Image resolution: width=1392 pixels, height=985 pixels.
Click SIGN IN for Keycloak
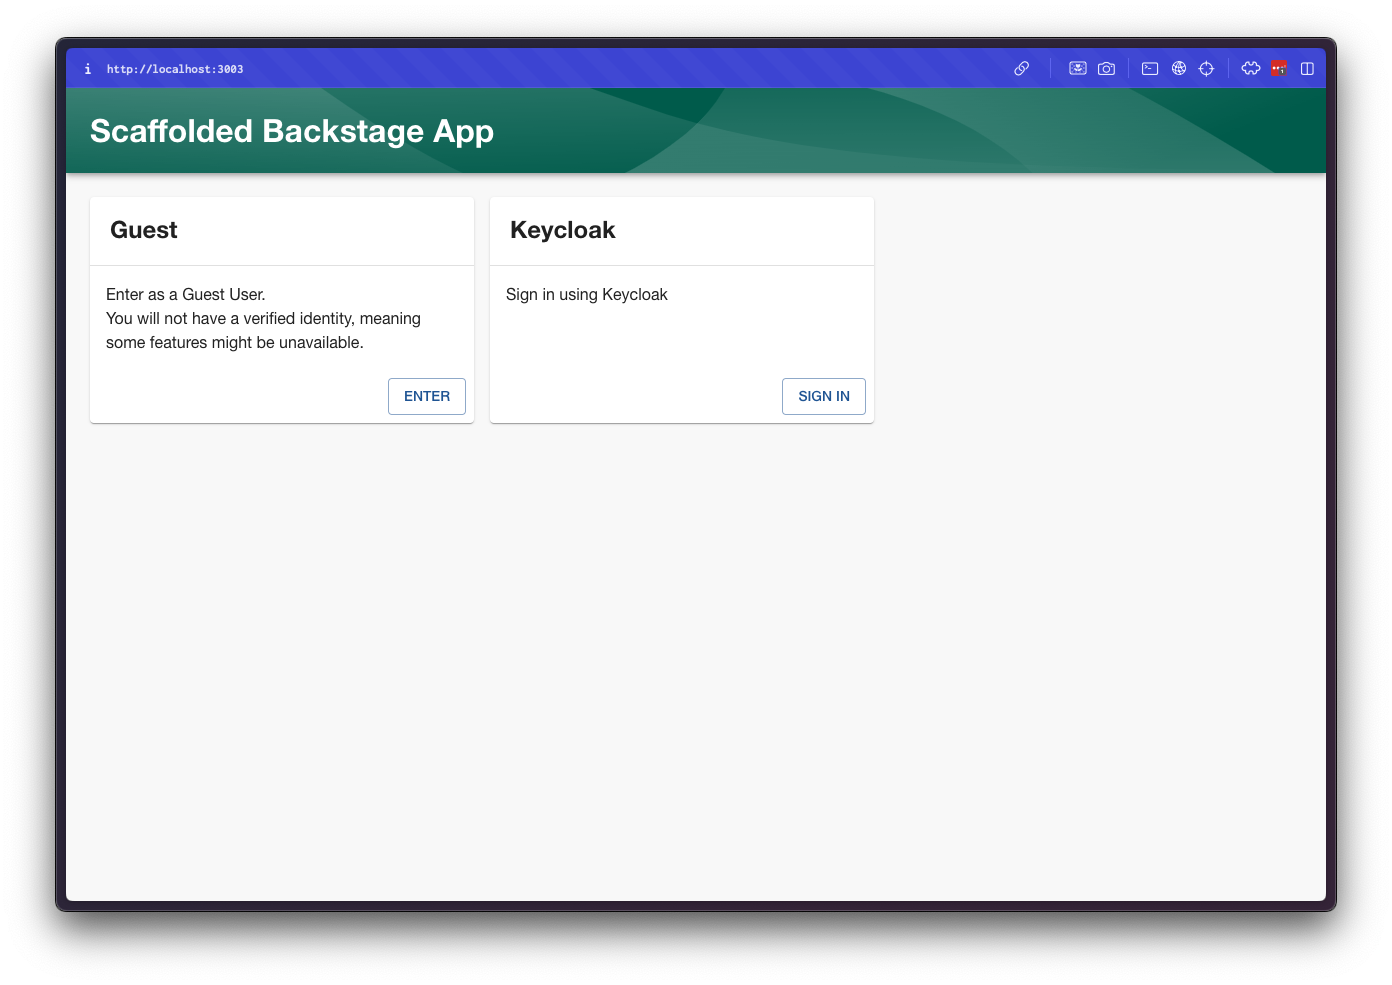[824, 396]
